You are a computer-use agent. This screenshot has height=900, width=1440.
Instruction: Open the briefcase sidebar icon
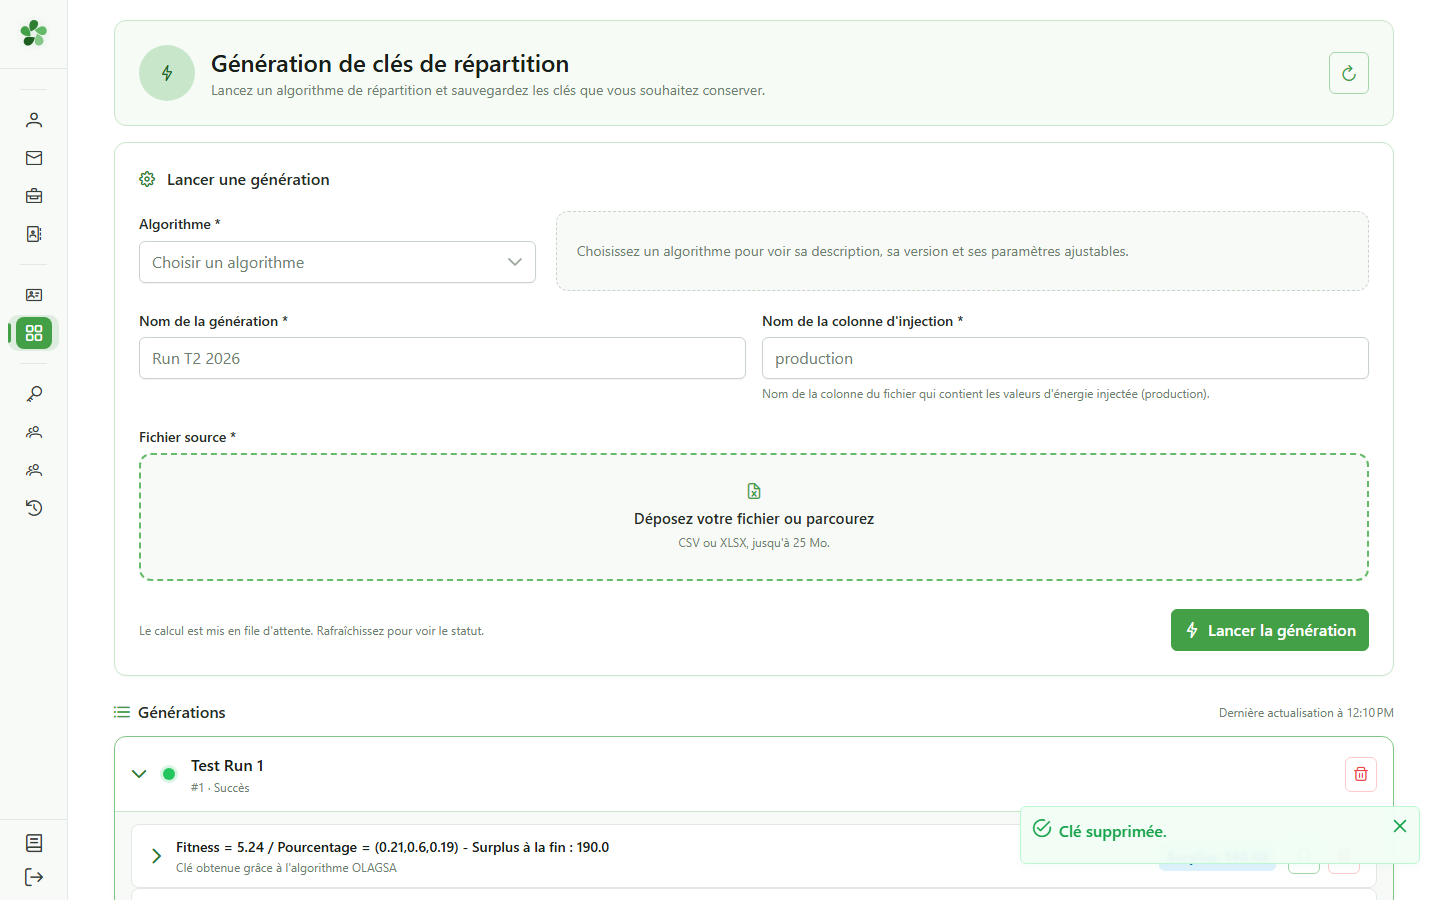[34, 196]
